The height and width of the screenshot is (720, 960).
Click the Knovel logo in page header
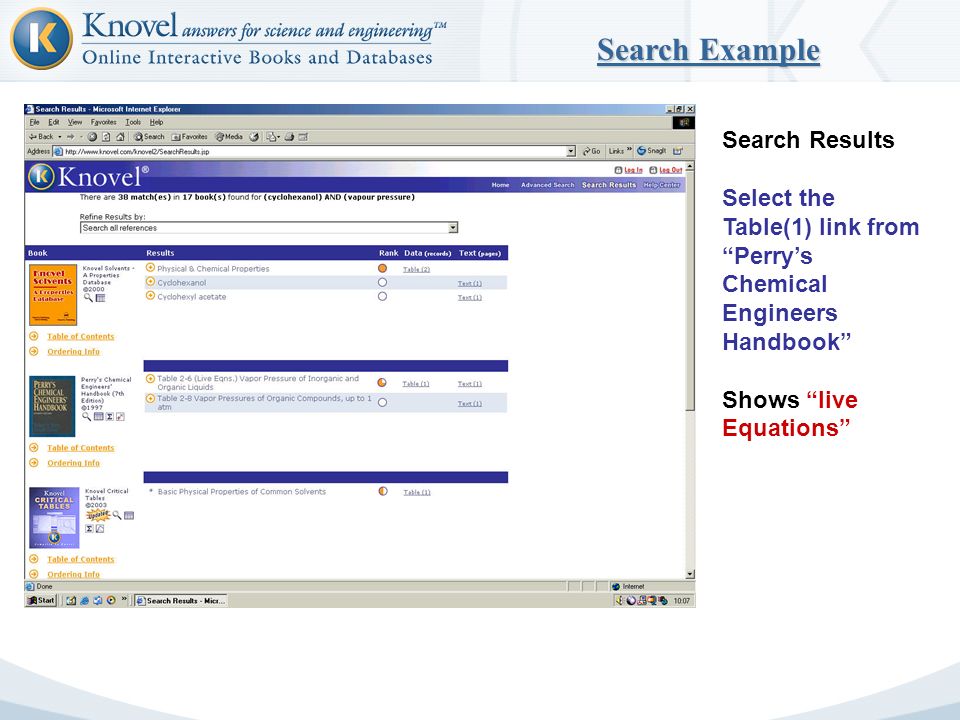pyautogui.click(x=88, y=176)
